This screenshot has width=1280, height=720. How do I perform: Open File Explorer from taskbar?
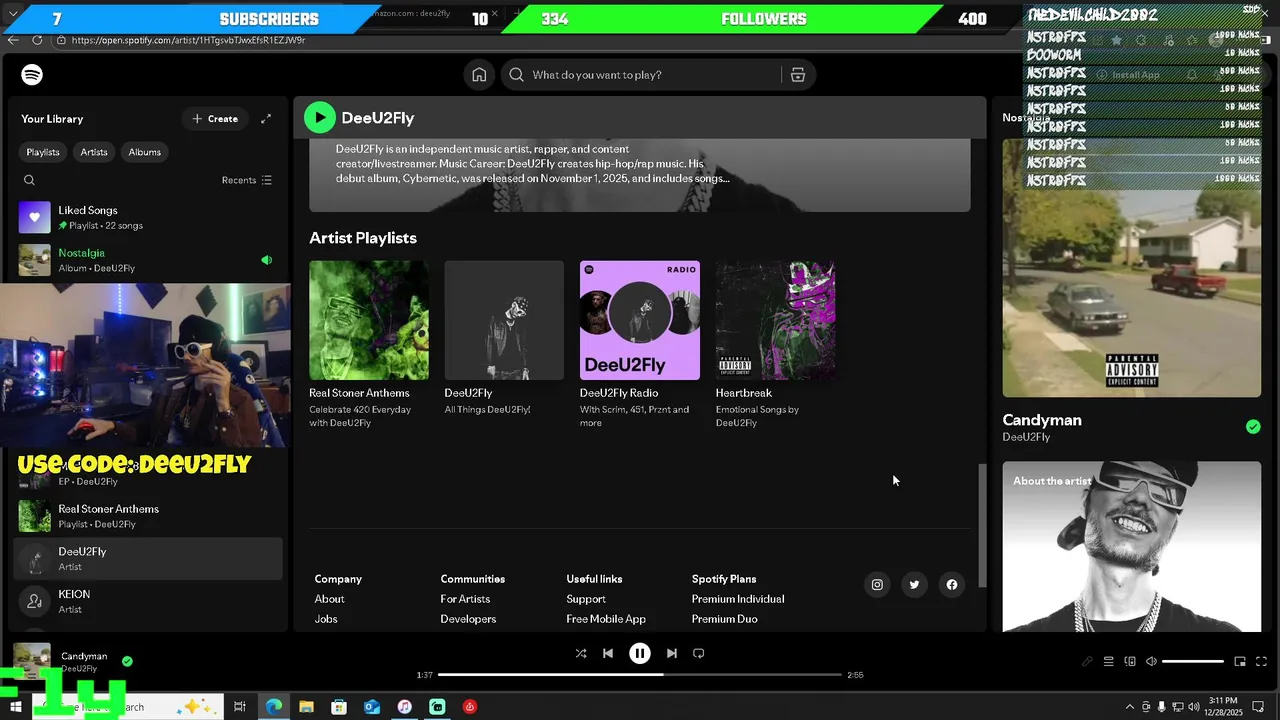click(306, 707)
